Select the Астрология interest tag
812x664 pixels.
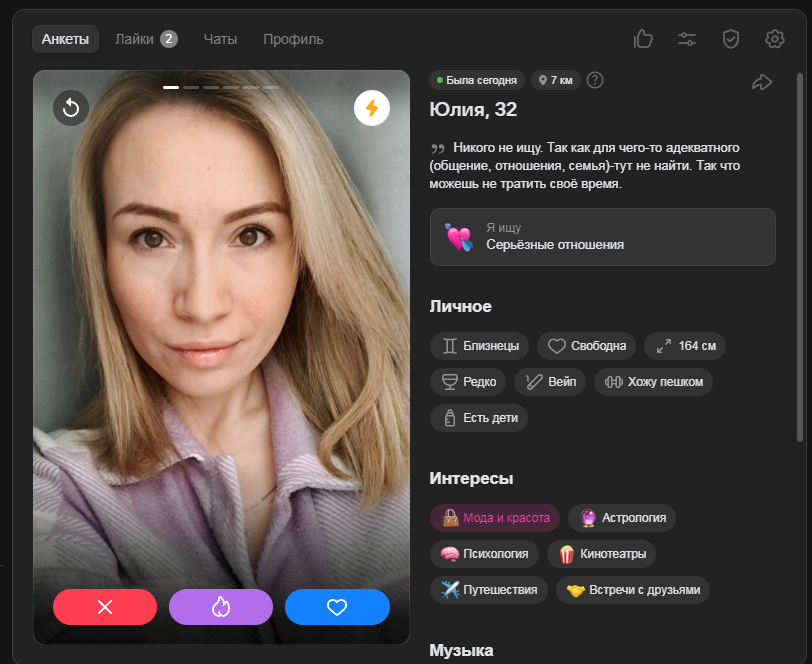(622, 518)
